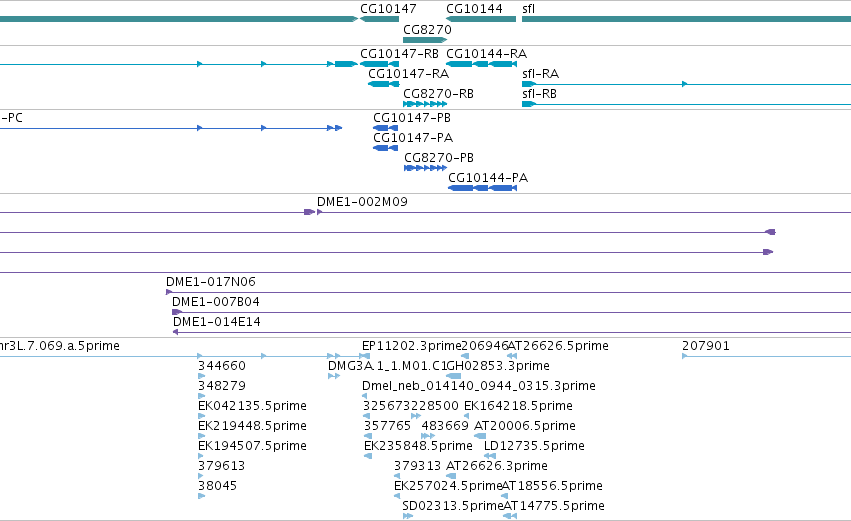This screenshot has height=521, width=851.
Task: Select the EK194507.5prime label
Action: pyautogui.click(x=252, y=446)
